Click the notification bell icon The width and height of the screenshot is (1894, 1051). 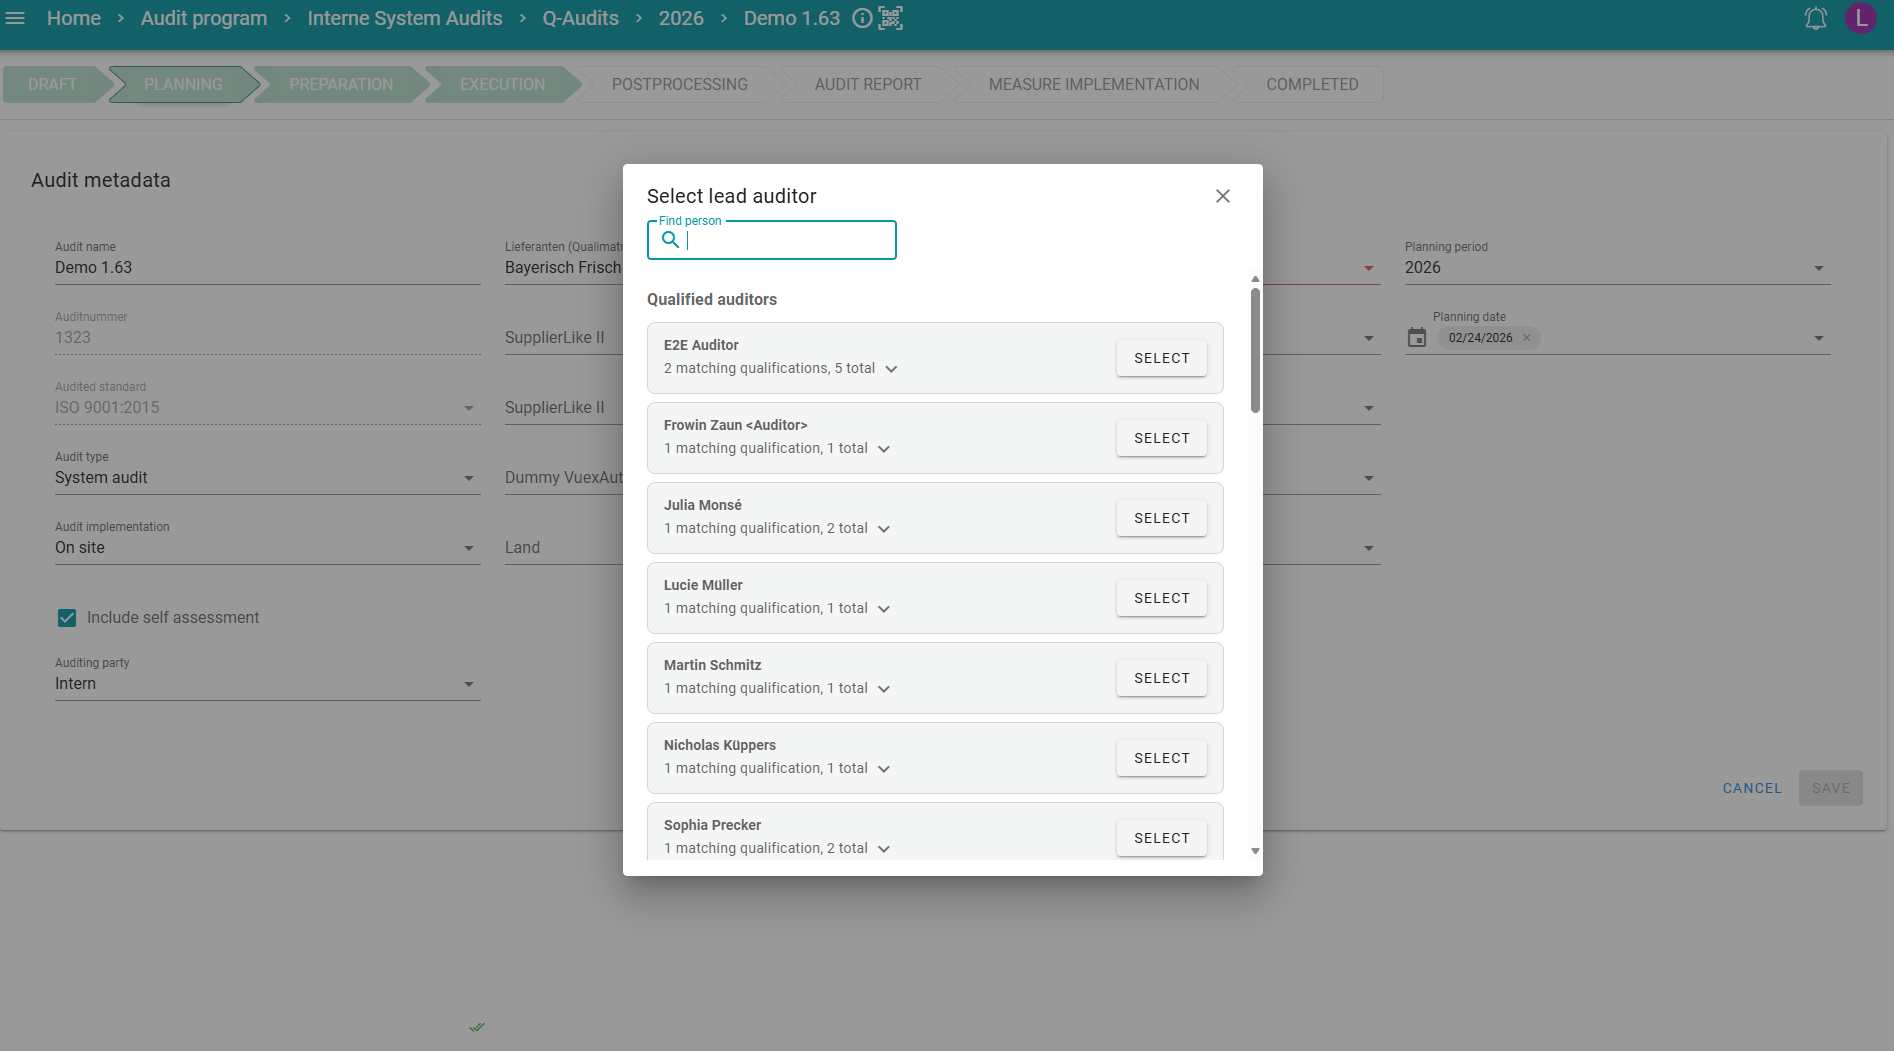click(1815, 18)
